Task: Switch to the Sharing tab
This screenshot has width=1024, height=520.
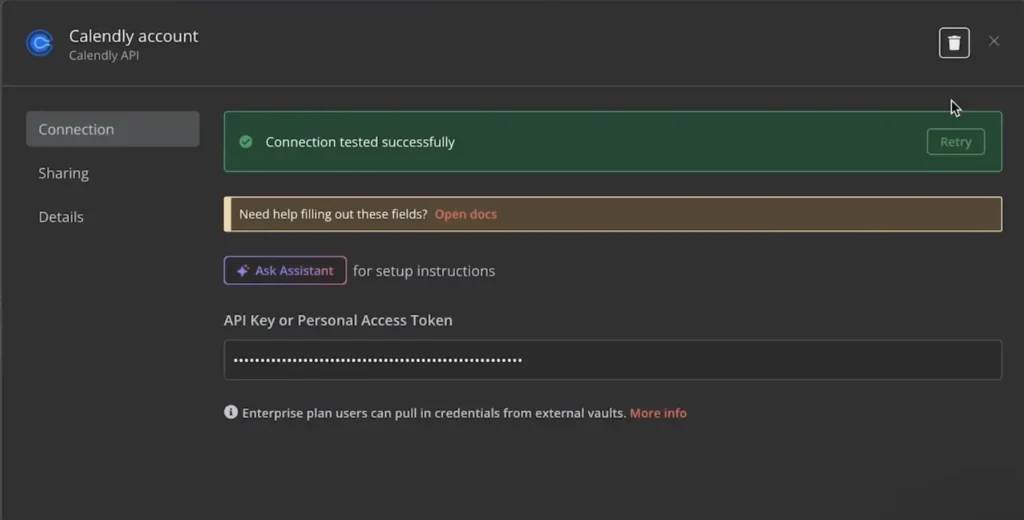Action: point(63,173)
